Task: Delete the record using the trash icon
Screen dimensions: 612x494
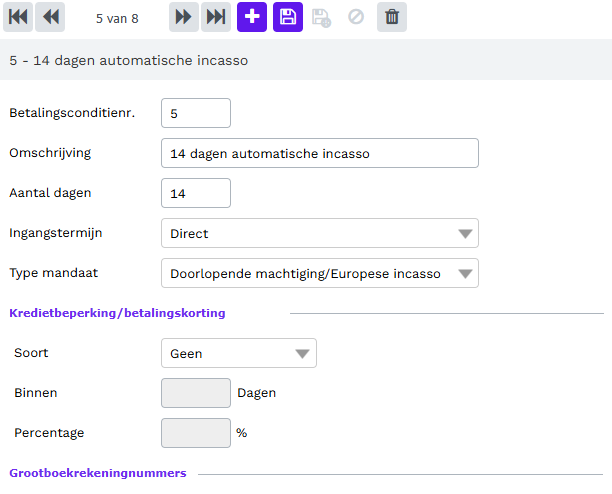Action: click(x=392, y=17)
